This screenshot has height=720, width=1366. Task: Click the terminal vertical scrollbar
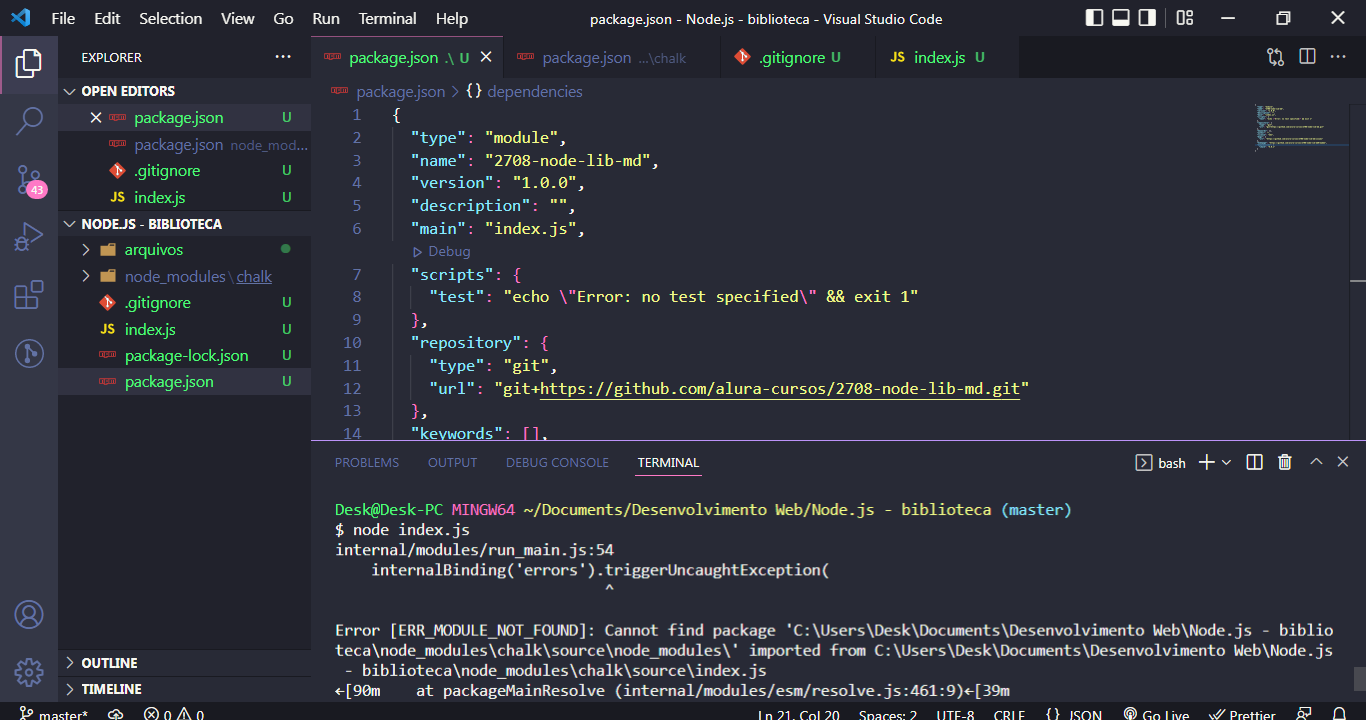pyautogui.click(x=1360, y=679)
